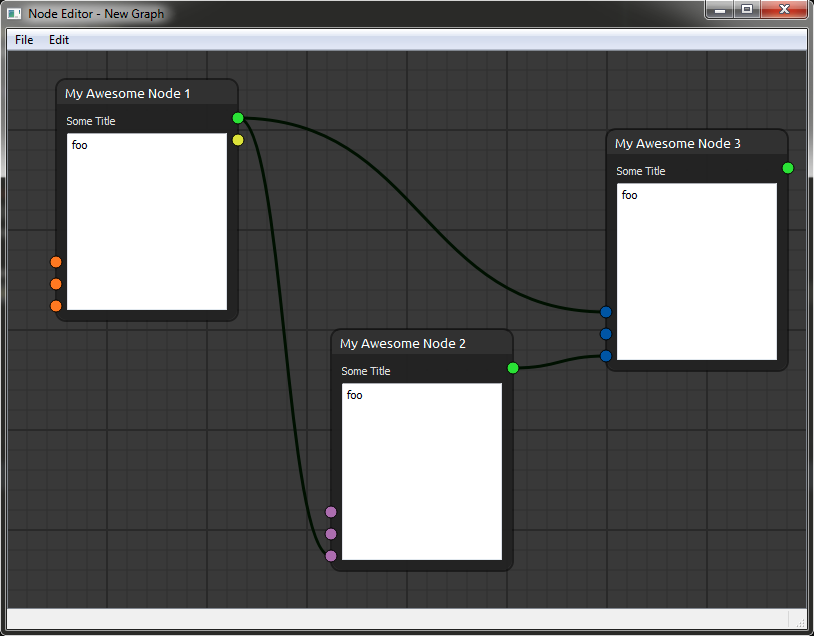Click the green output socket on Node 2
The image size is (814, 636).
coord(513,368)
